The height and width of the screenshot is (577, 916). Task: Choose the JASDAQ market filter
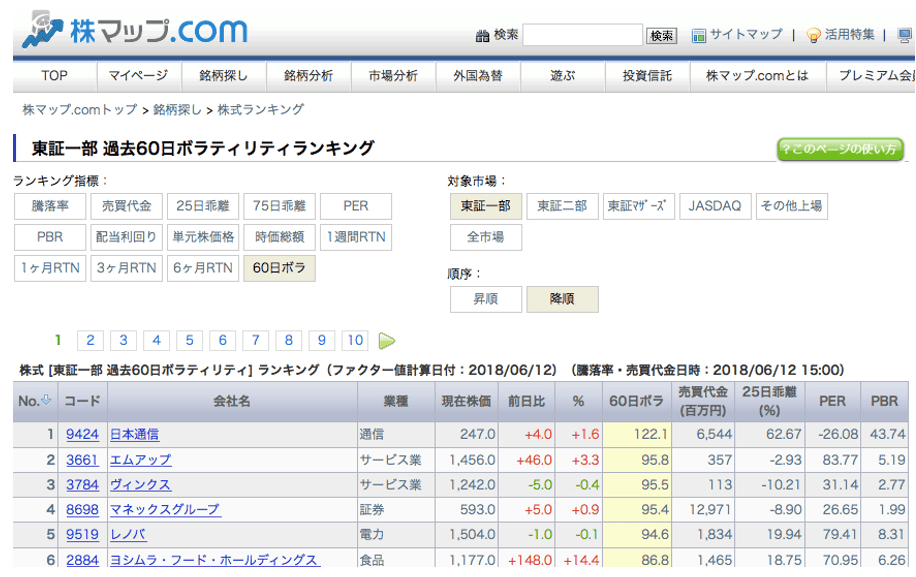pyautogui.click(x=715, y=206)
